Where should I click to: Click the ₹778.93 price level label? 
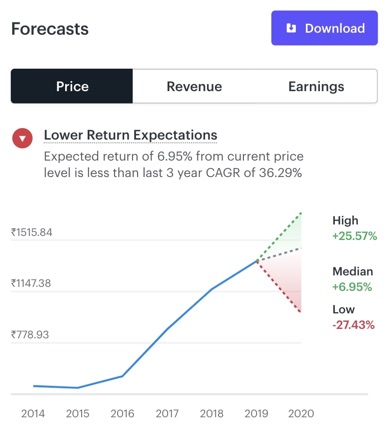tap(30, 334)
